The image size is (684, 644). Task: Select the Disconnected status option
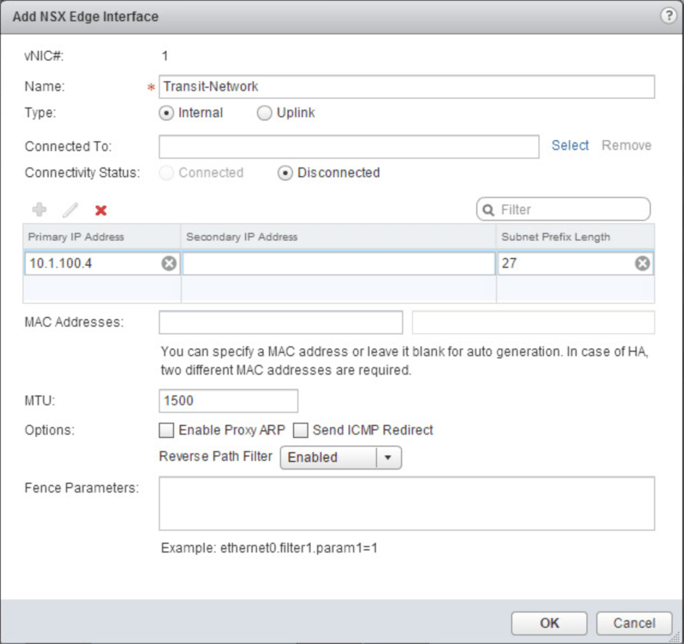click(x=286, y=173)
